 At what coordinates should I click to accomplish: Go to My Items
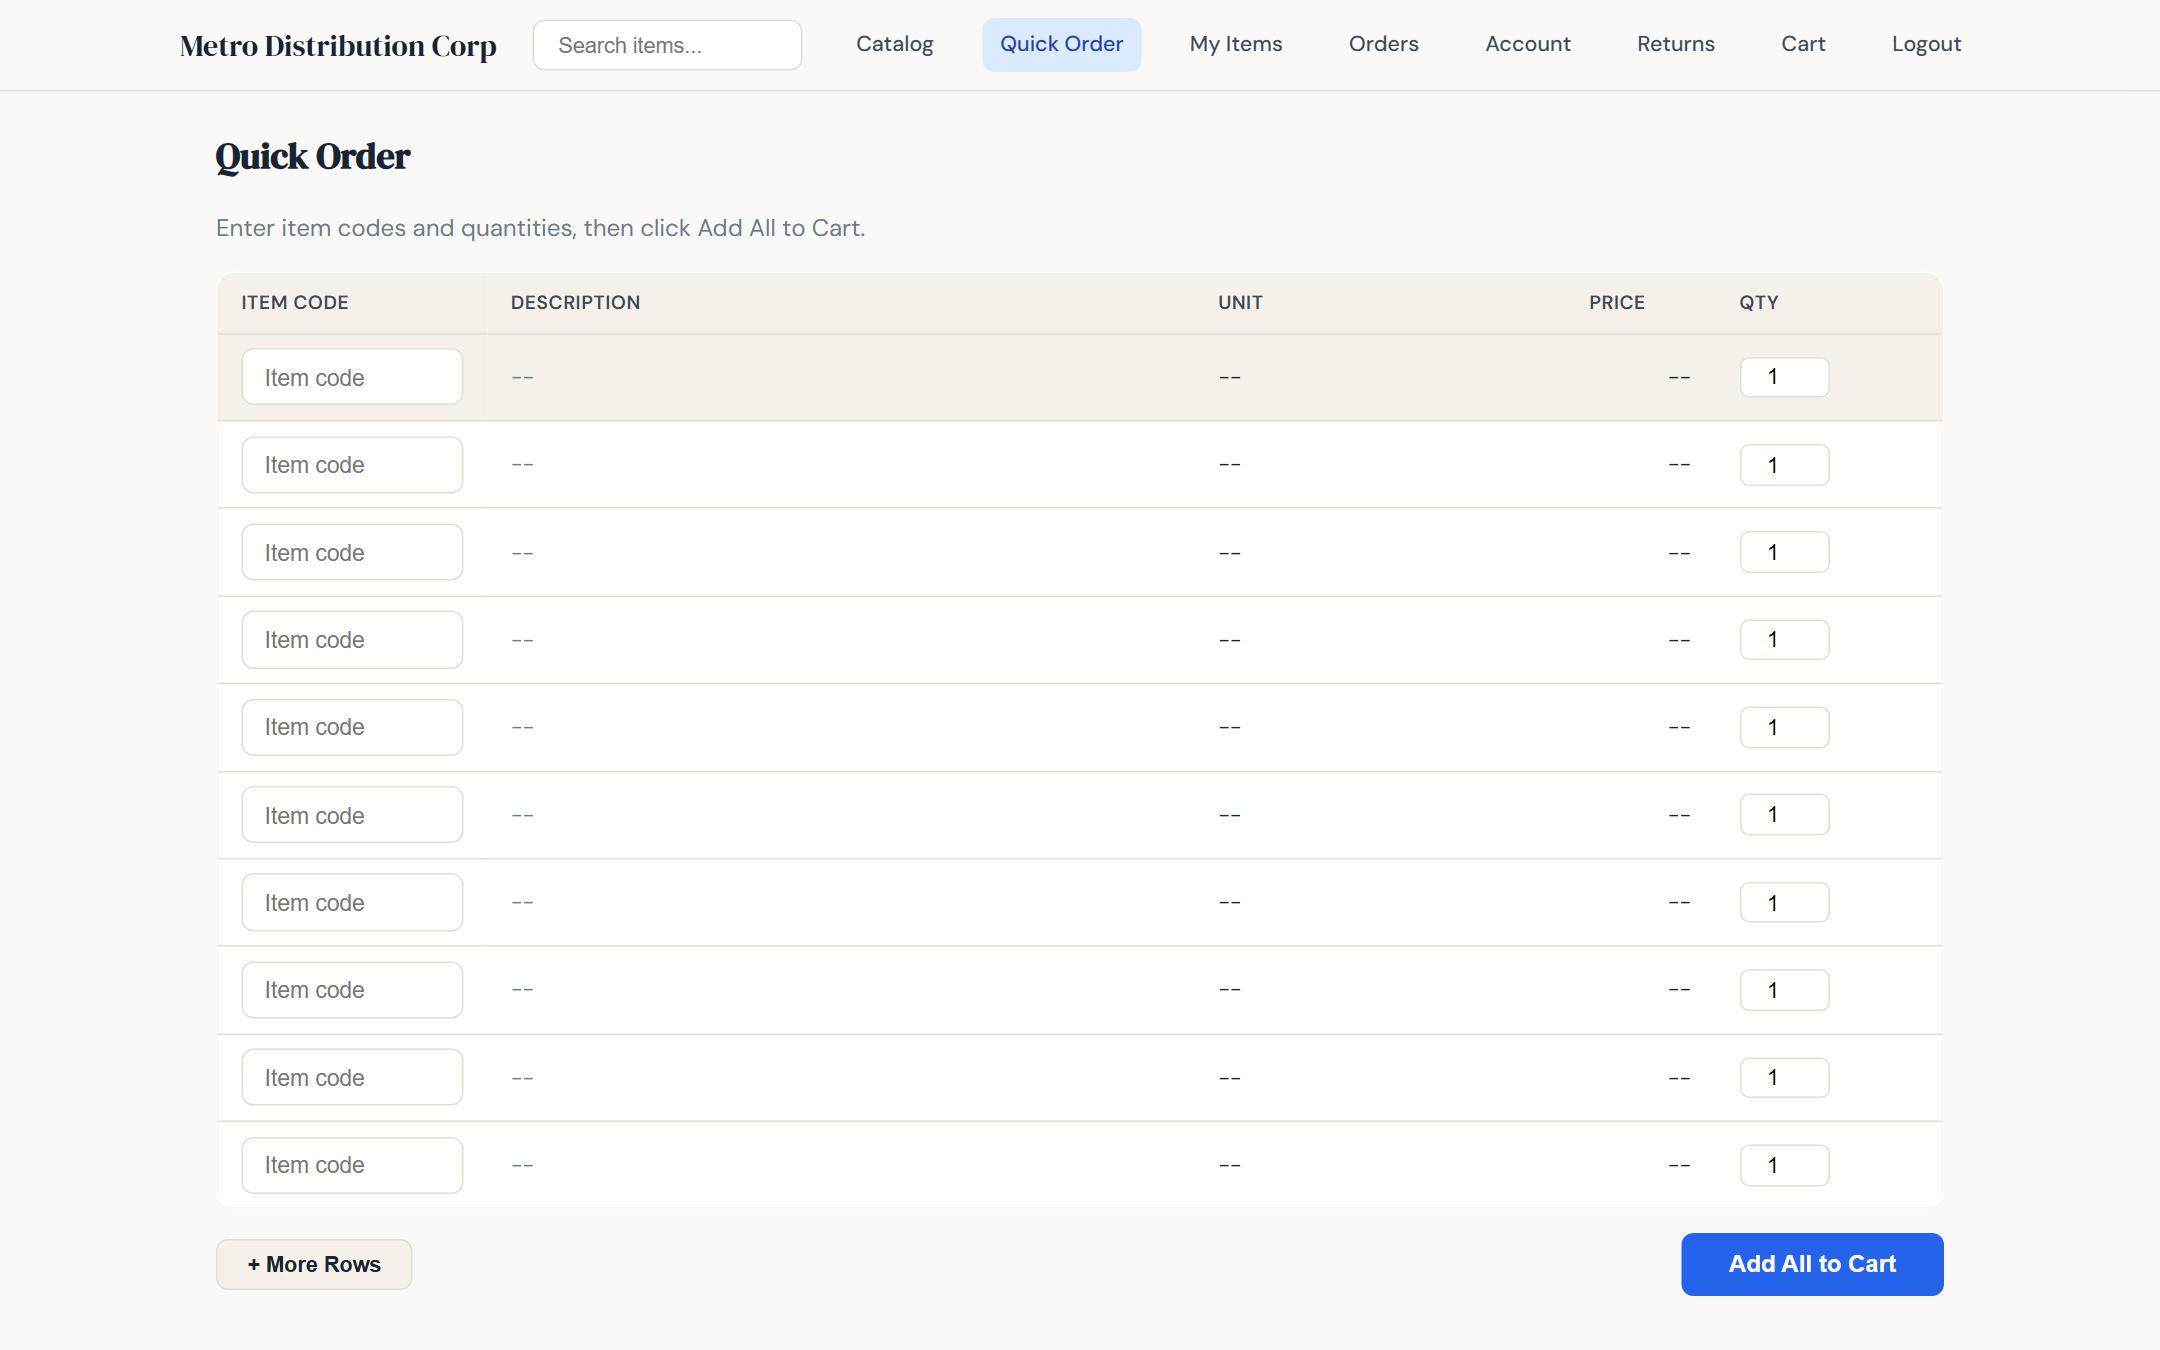(x=1235, y=44)
